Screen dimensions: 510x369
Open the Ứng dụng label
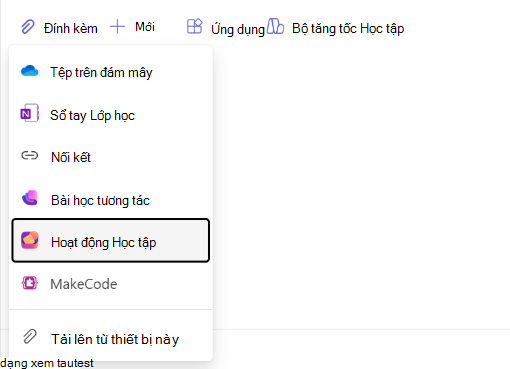point(238,29)
